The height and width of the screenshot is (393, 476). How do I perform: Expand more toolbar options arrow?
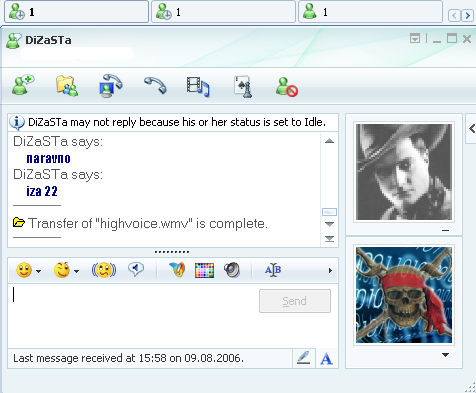[330, 270]
